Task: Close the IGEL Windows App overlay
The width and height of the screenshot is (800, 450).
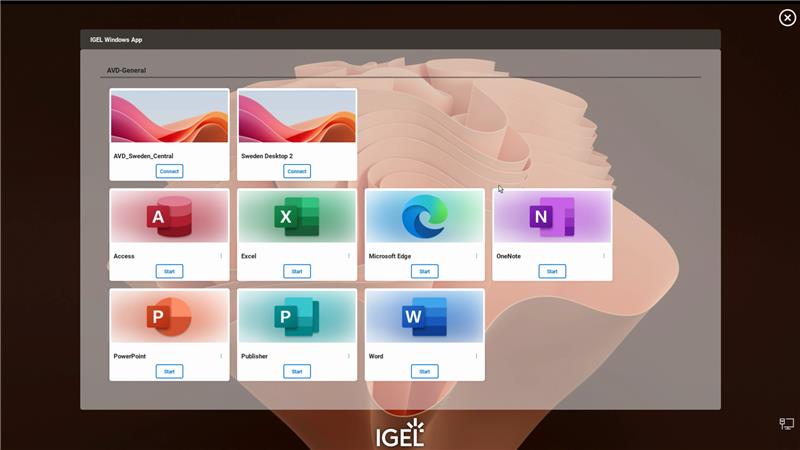Action: pos(786,18)
